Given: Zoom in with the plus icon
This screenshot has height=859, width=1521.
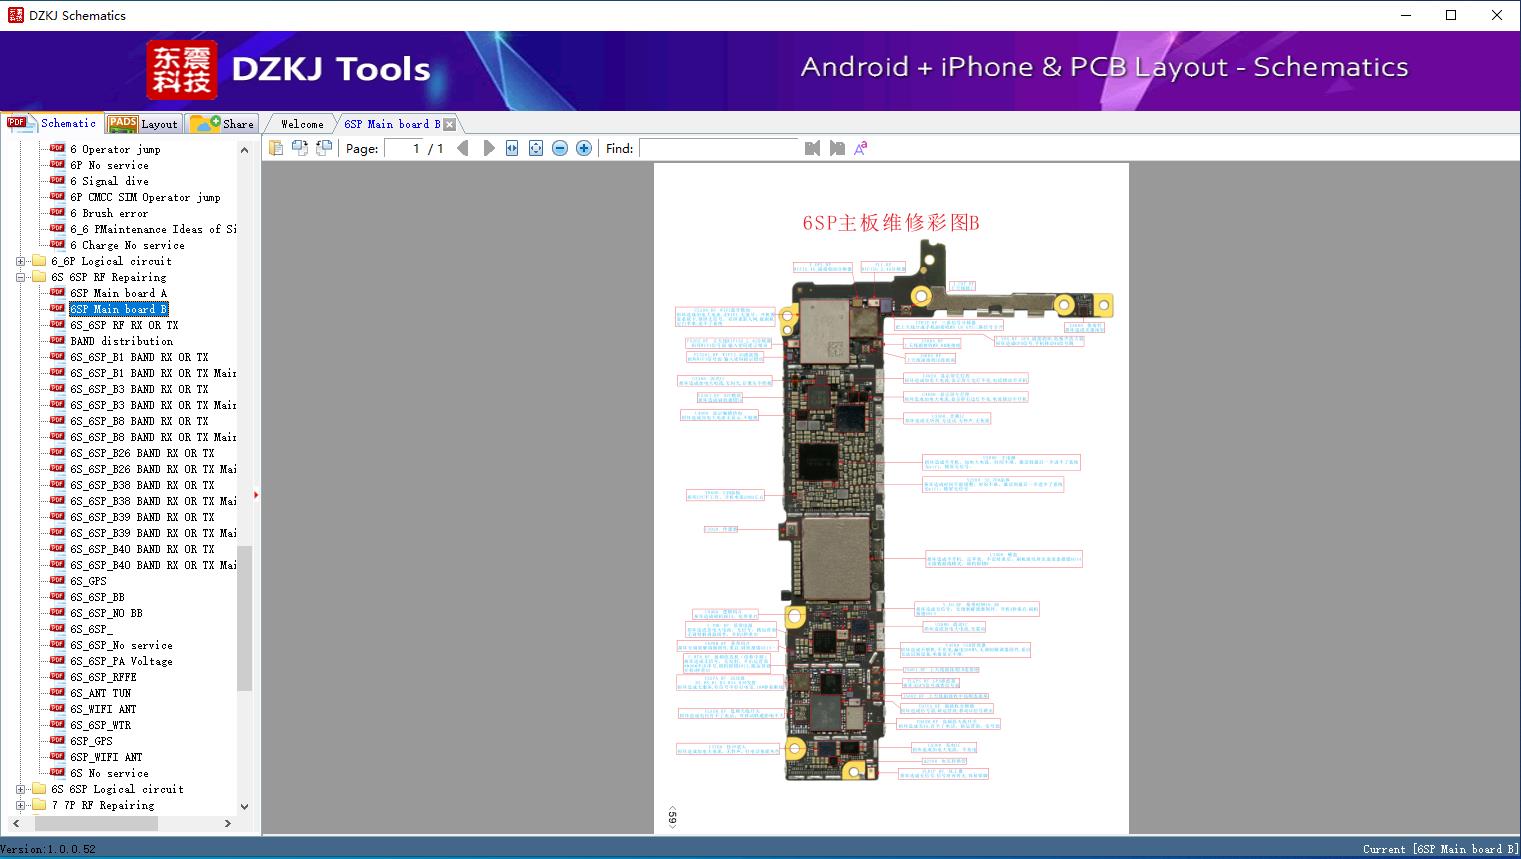Looking at the screenshot, I should pos(584,148).
